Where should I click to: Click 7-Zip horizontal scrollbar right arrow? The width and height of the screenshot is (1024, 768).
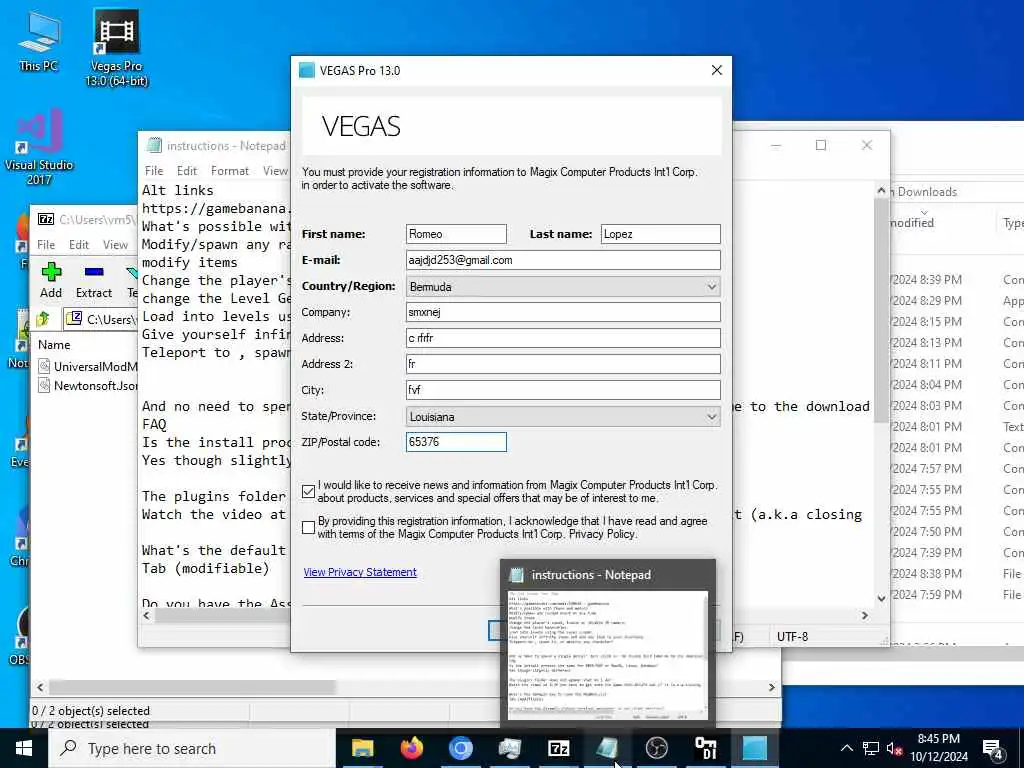pyautogui.click(x=772, y=687)
